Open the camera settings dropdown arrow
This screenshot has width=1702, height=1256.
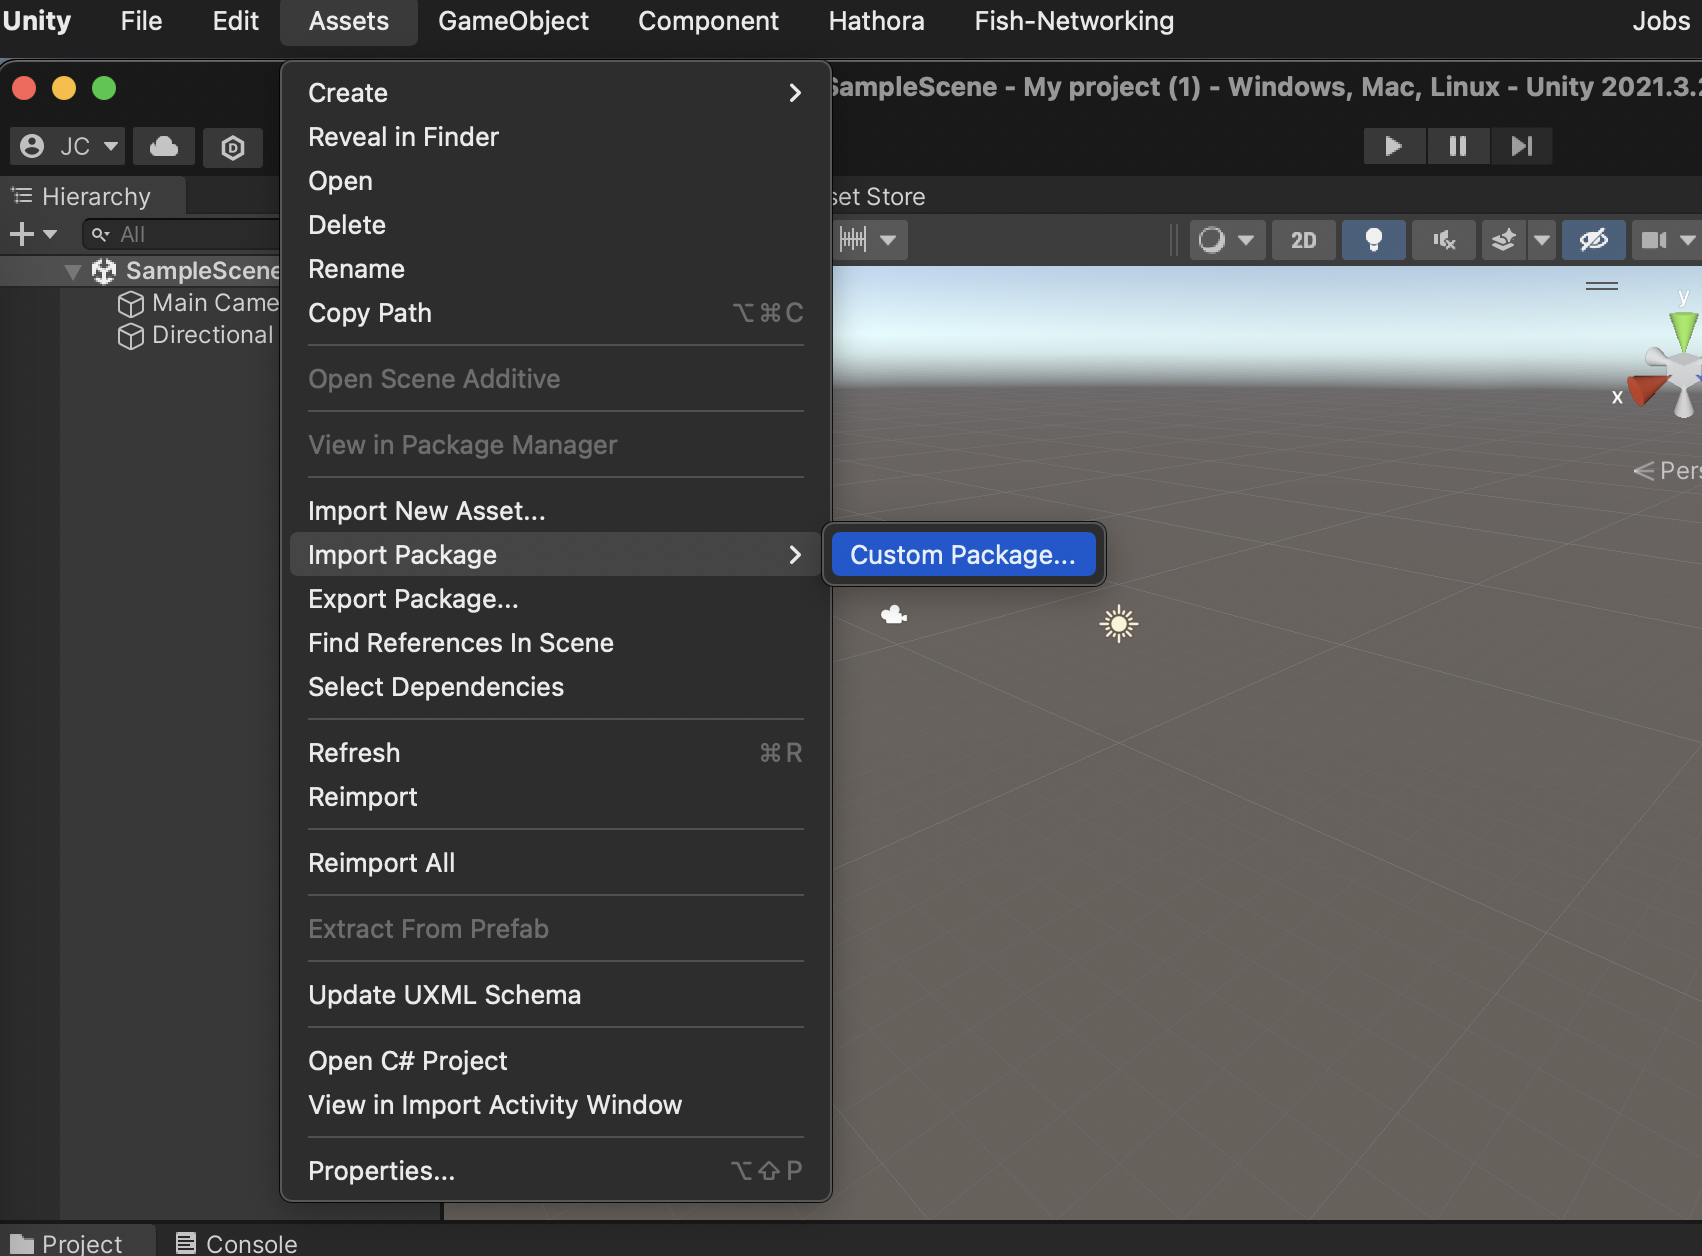[x=1688, y=240]
